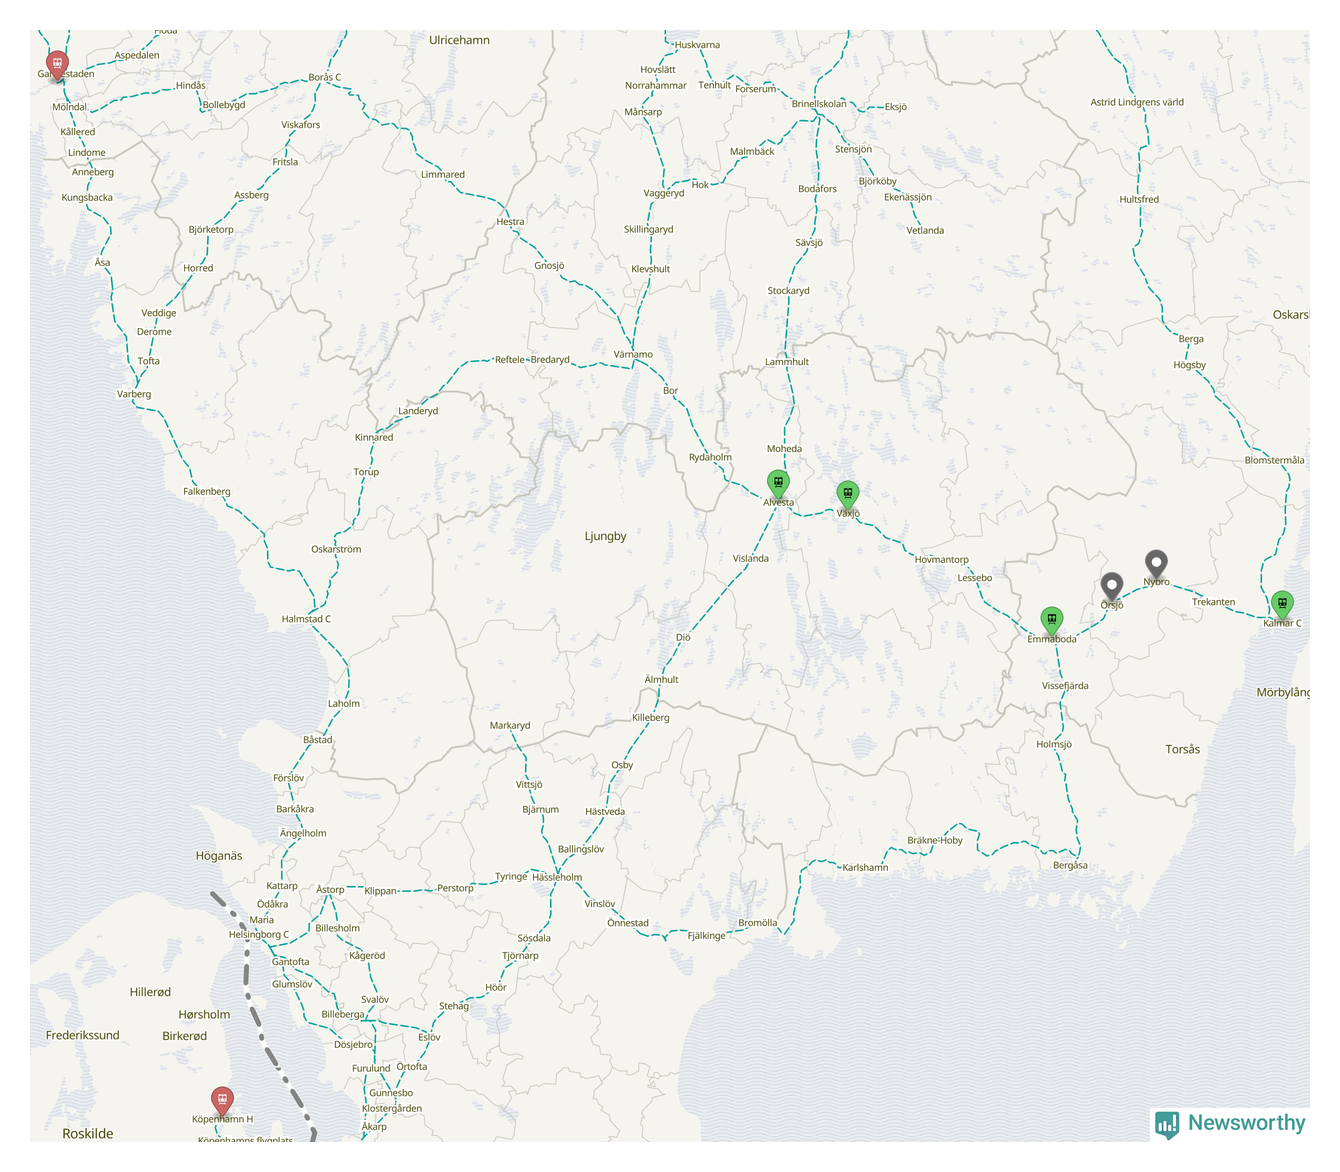Click the grey pin marker at Nybro

click(x=1156, y=565)
